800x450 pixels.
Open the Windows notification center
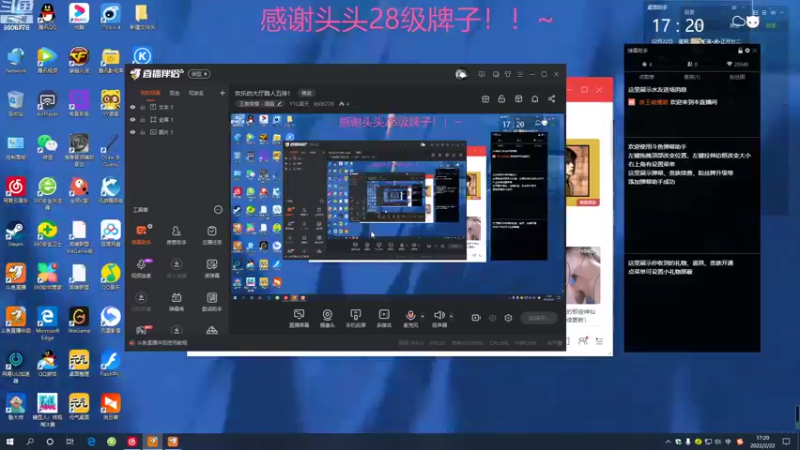786,441
